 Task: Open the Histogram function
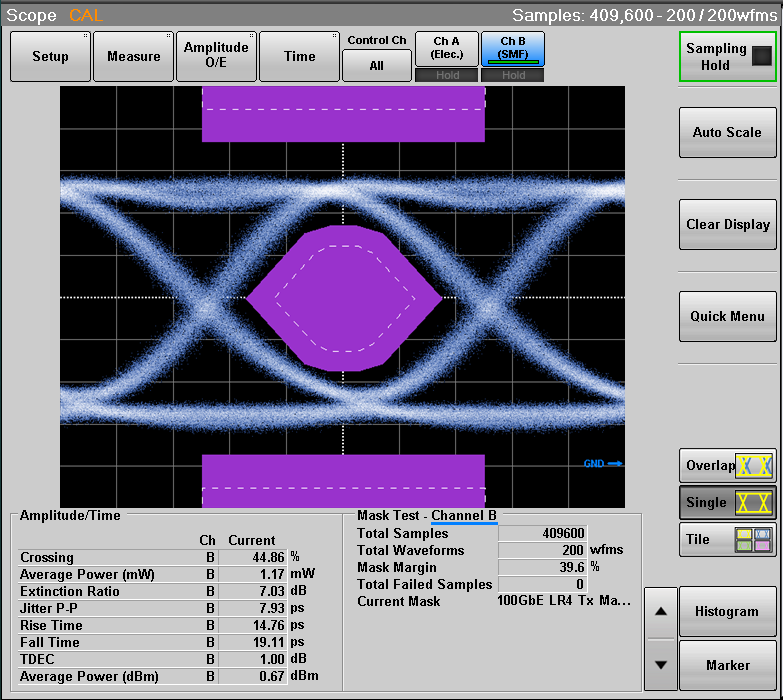(x=727, y=612)
